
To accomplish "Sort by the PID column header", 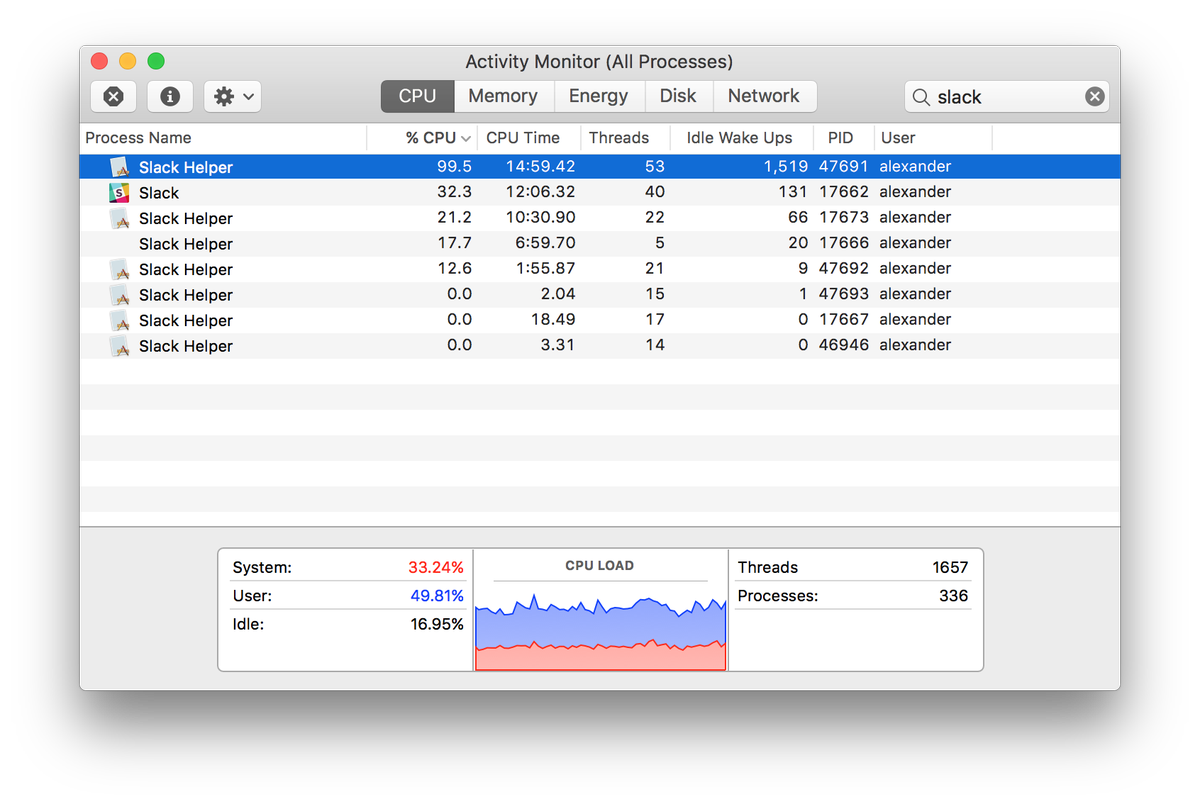I will pos(842,138).
